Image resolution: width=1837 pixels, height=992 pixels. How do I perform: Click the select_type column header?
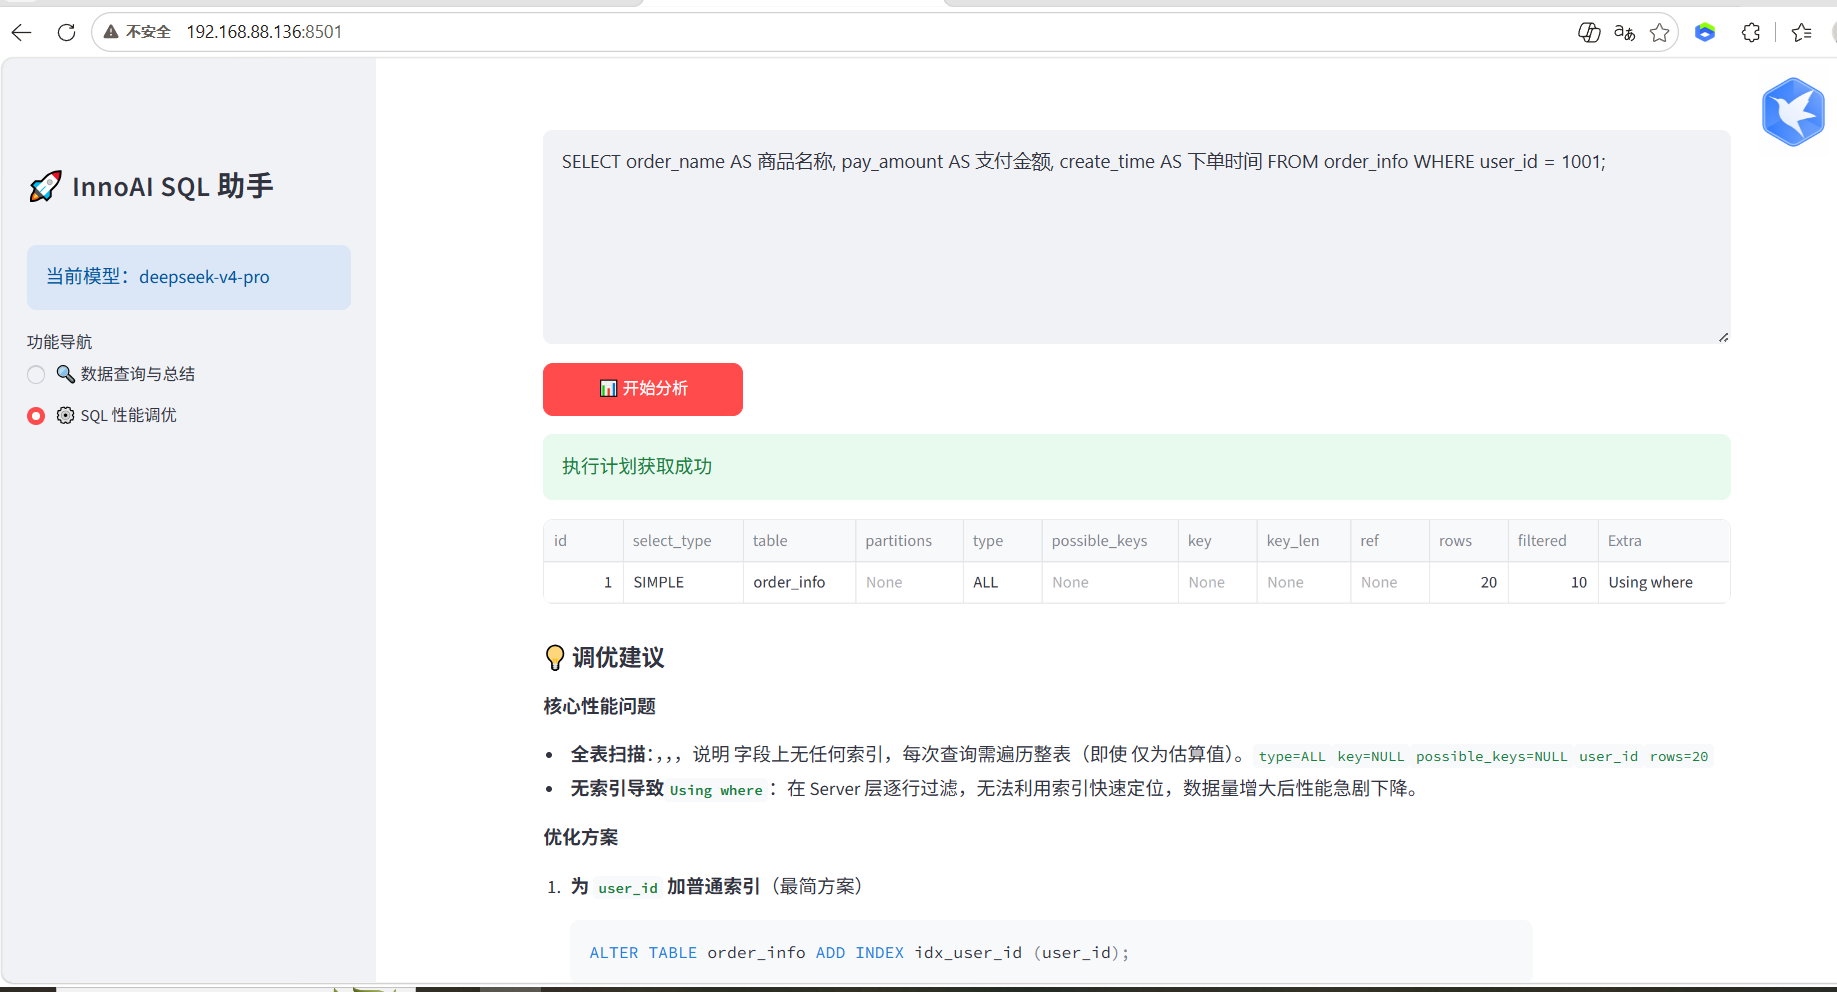pyautogui.click(x=683, y=541)
